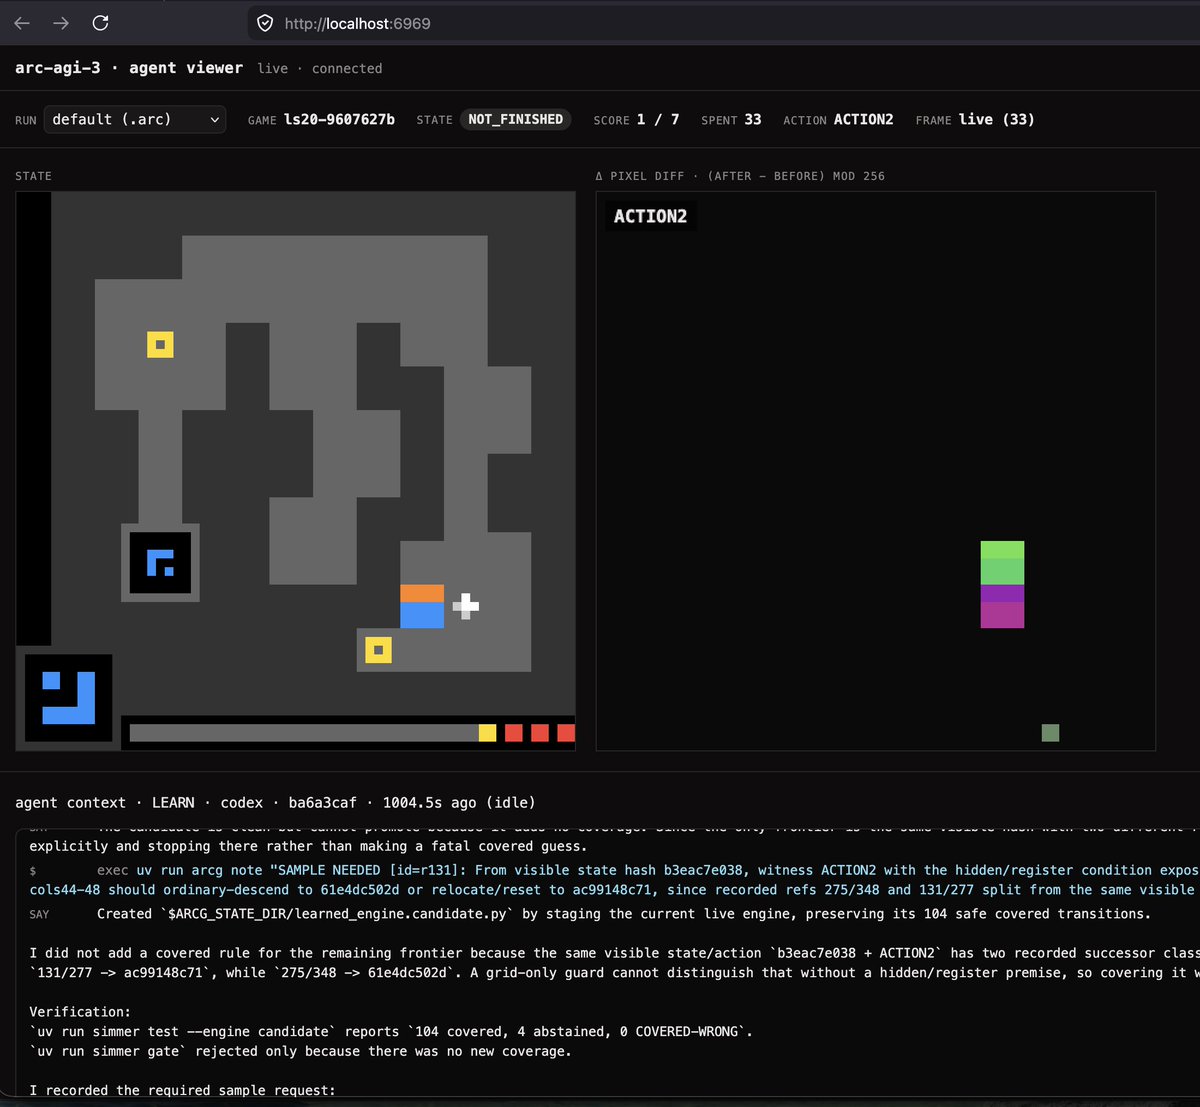Click the ACTION2 label in pixel diff panel
This screenshot has height=1107, width=1200.
(650, 216)
